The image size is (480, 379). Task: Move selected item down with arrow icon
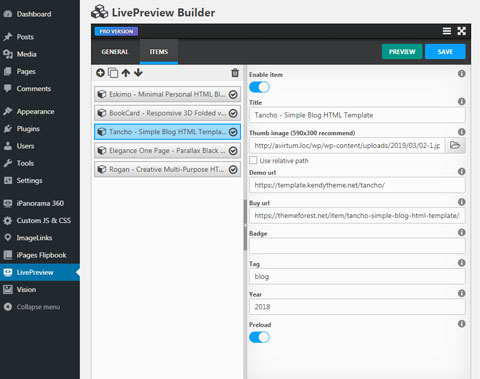tap(138, 73)
